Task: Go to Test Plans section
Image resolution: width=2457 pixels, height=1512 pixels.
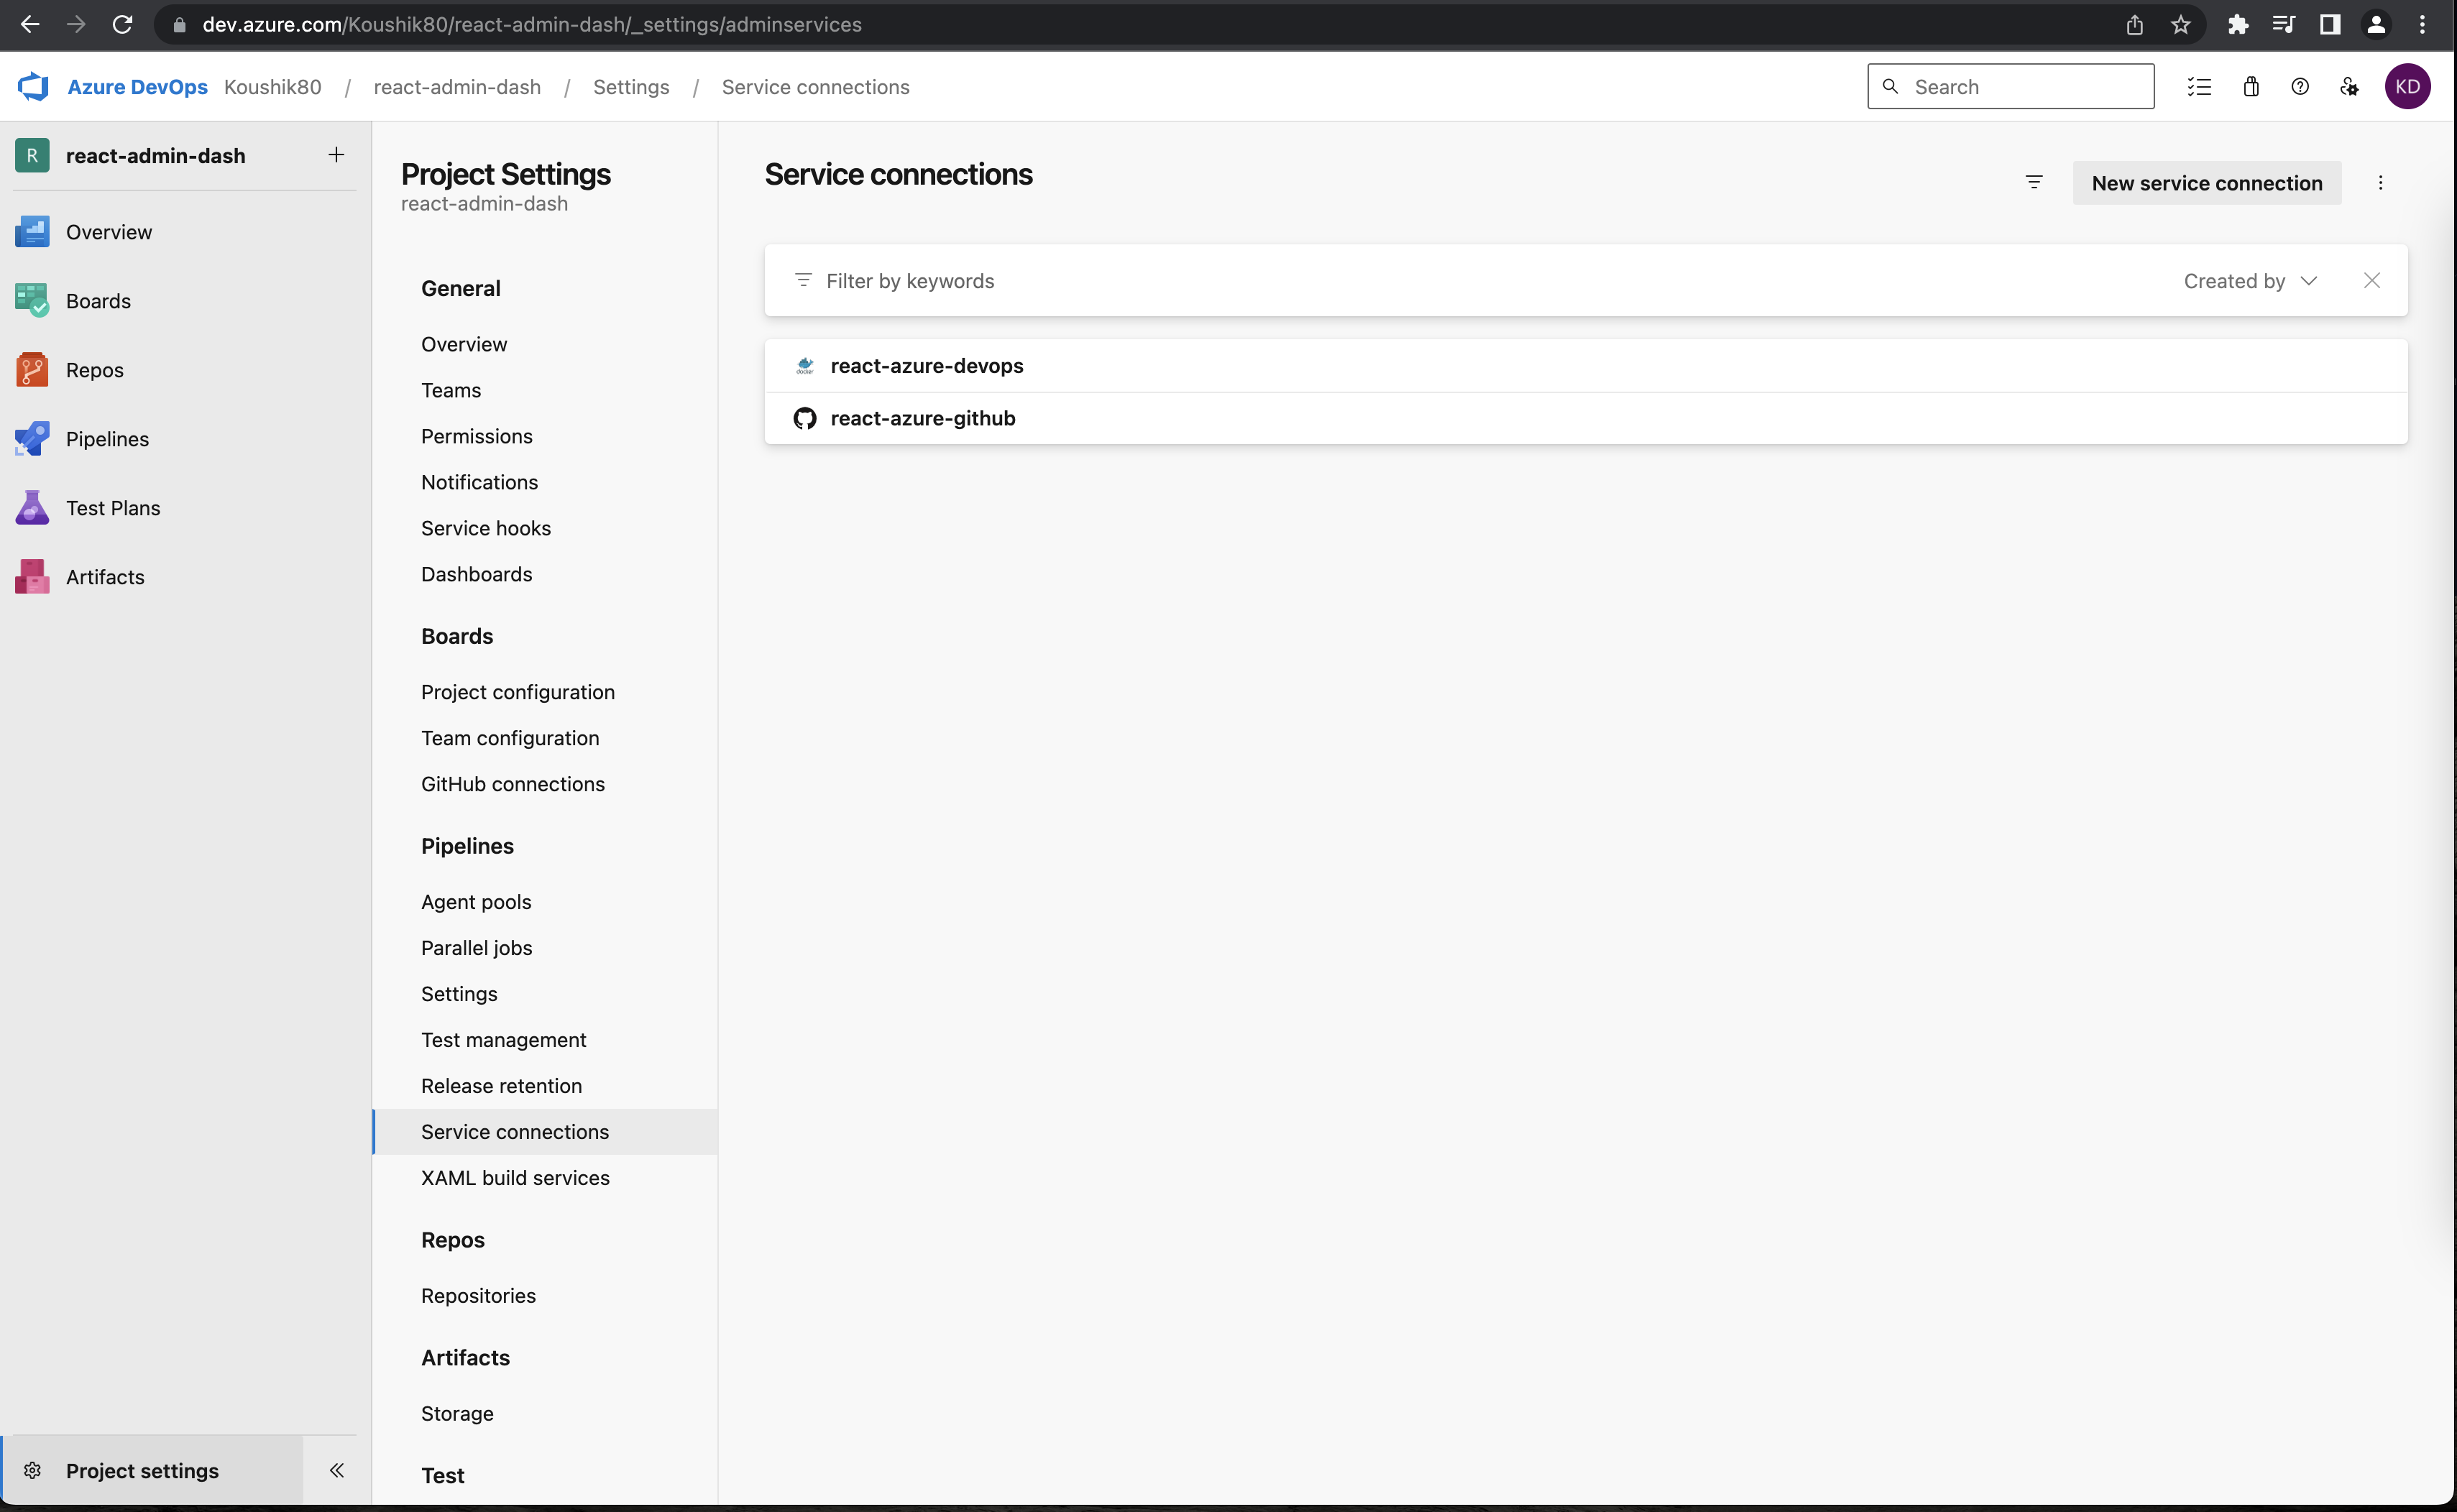Action: pyautogui.click(x=113, y=507)
